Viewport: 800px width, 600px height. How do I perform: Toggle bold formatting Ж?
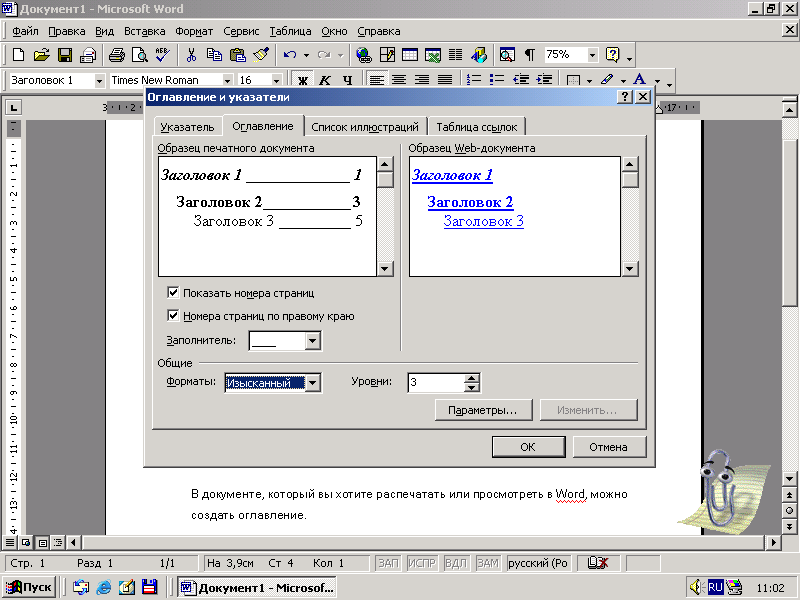(x=303, y=80)
